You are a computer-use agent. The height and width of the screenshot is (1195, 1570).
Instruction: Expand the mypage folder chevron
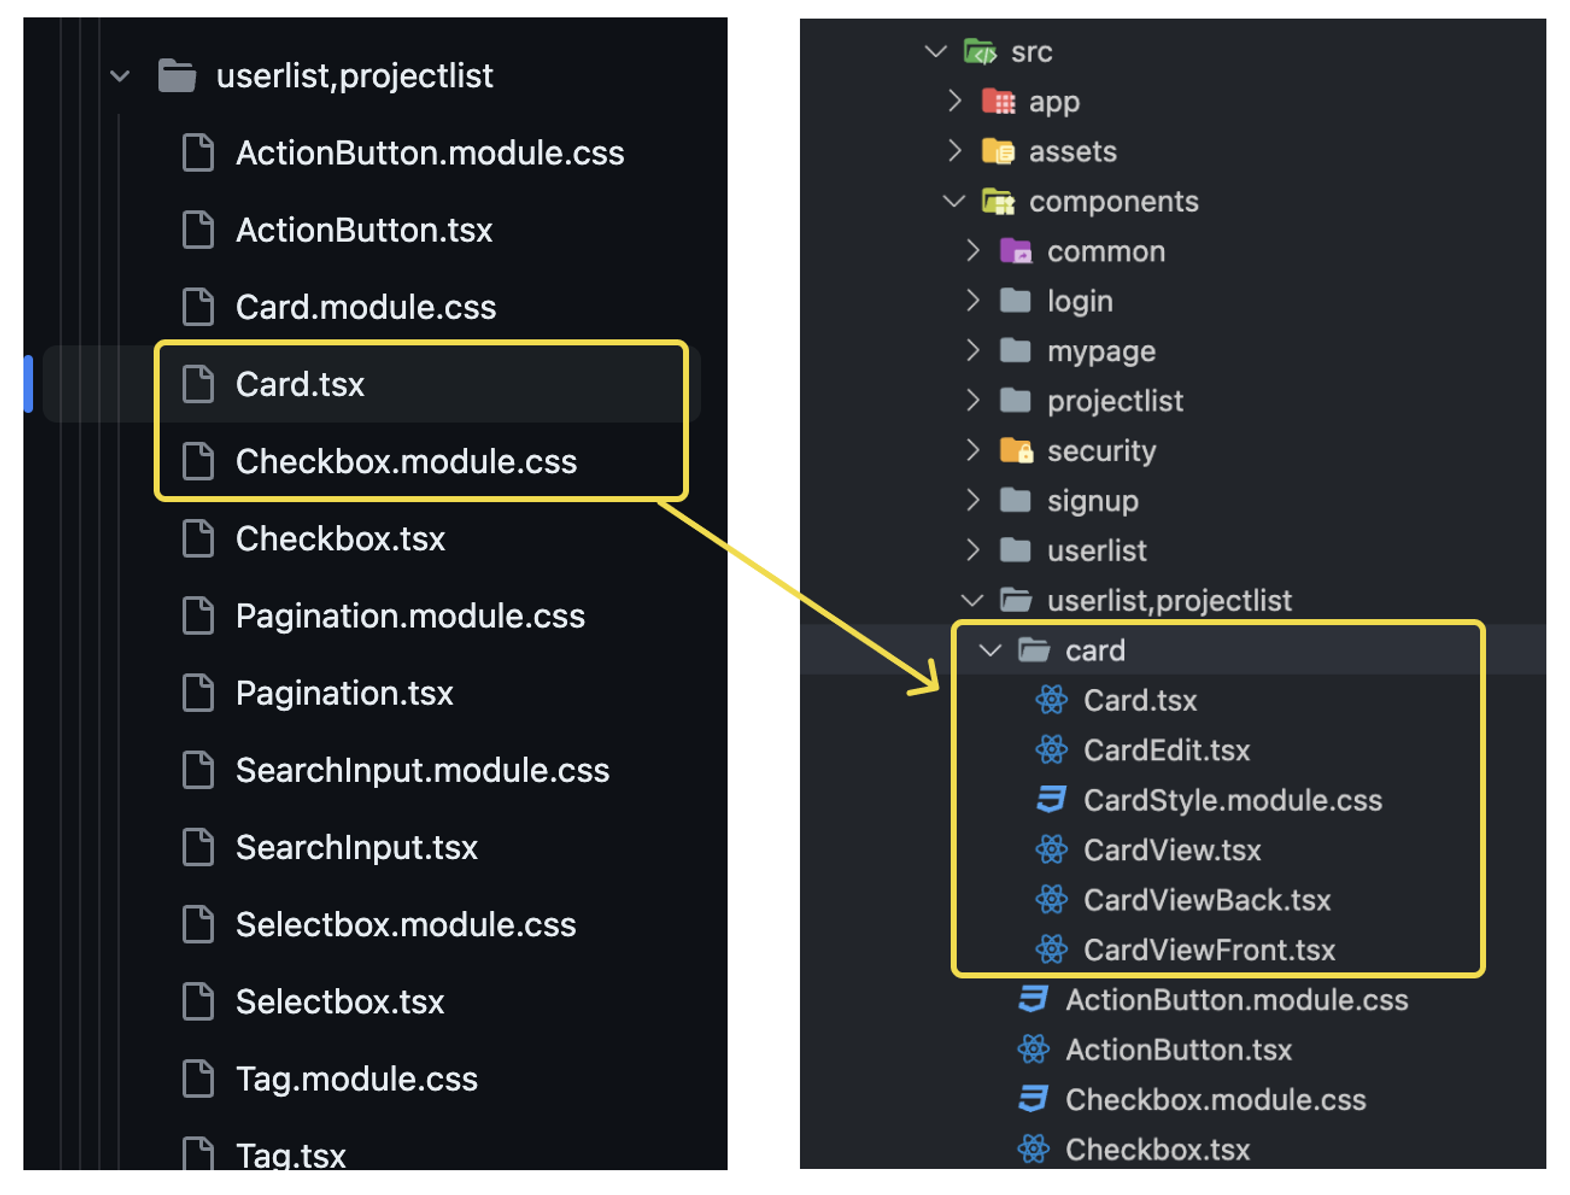pyautogui.click(x=973, y=350)
